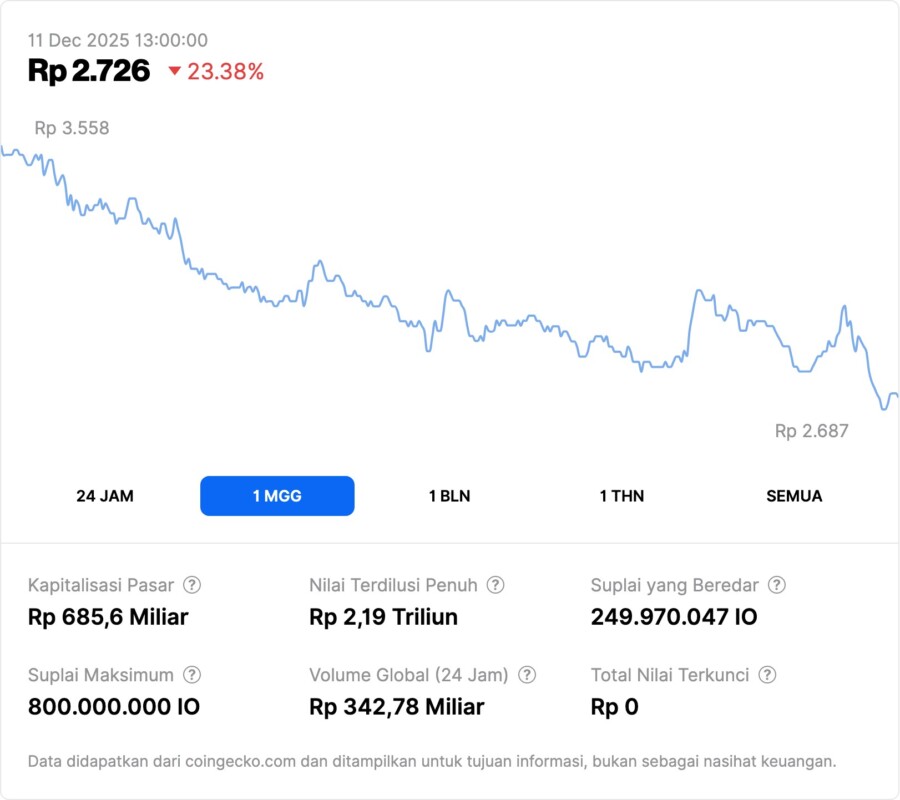Switch chart to 1 THN range
Screen dimensions: 900x800
click(x=622, y=496)
